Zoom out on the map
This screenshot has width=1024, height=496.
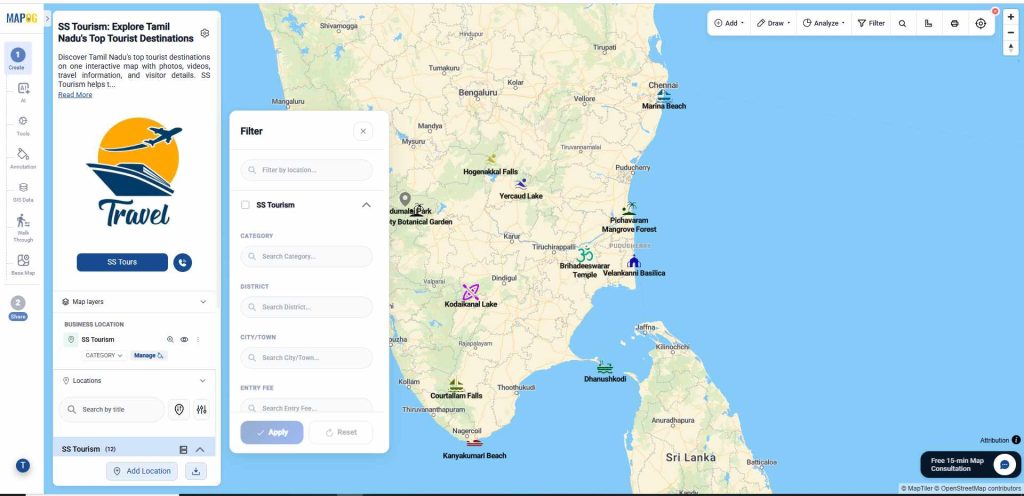point(1011,32)
